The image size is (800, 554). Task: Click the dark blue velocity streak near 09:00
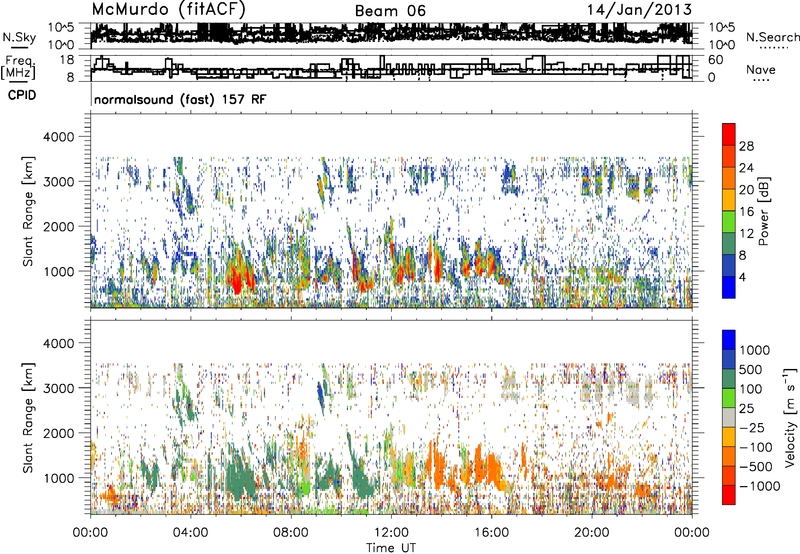[320, 394]
